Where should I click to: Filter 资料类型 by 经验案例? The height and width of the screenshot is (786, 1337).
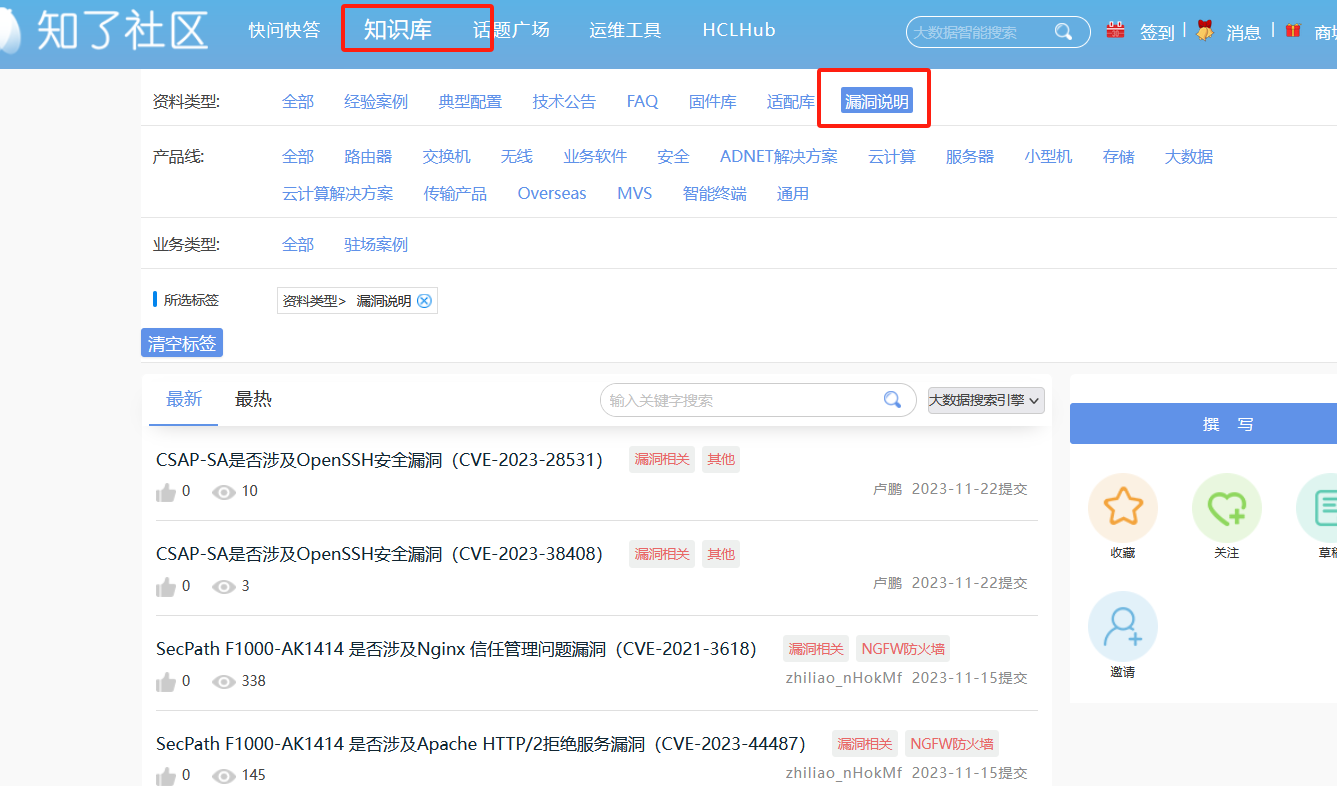(x=376, y=101)
